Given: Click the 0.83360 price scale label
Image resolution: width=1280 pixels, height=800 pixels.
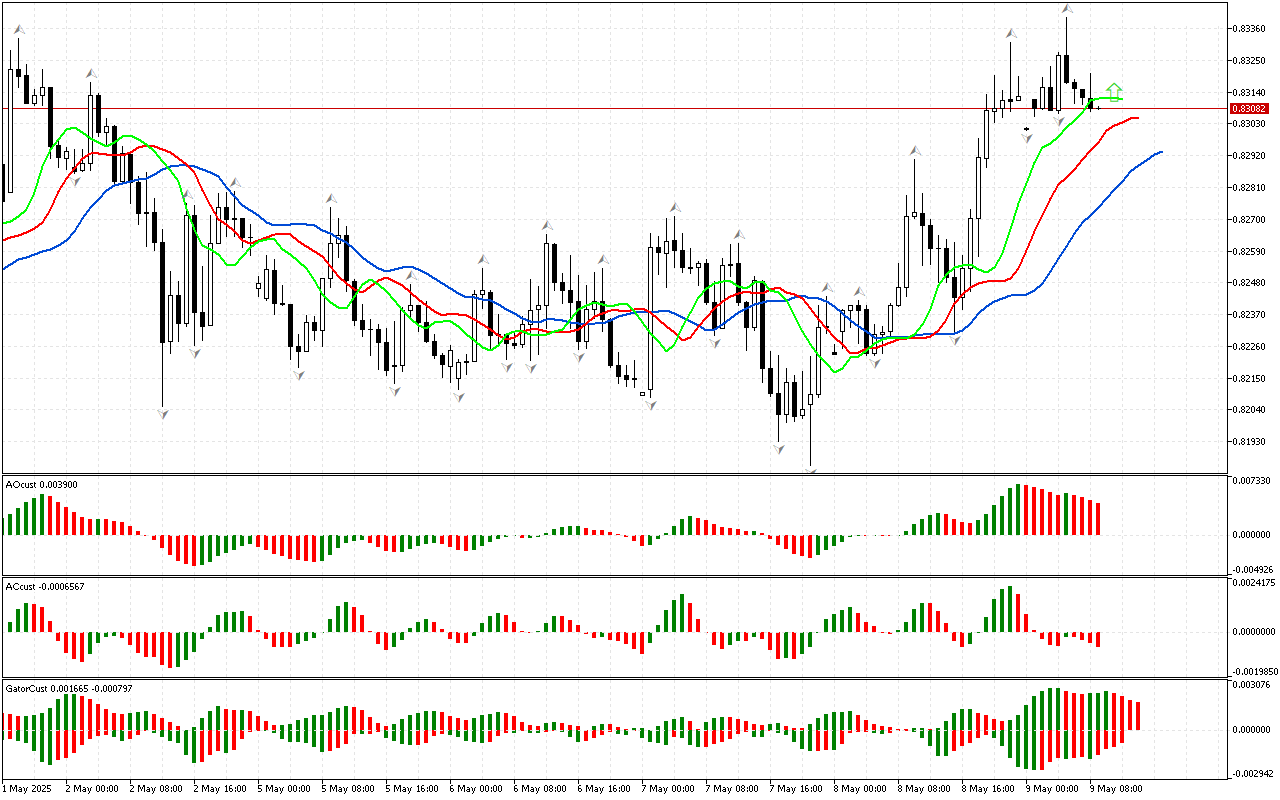Looking at the screenshot, I should click(x=1251, y=28).
